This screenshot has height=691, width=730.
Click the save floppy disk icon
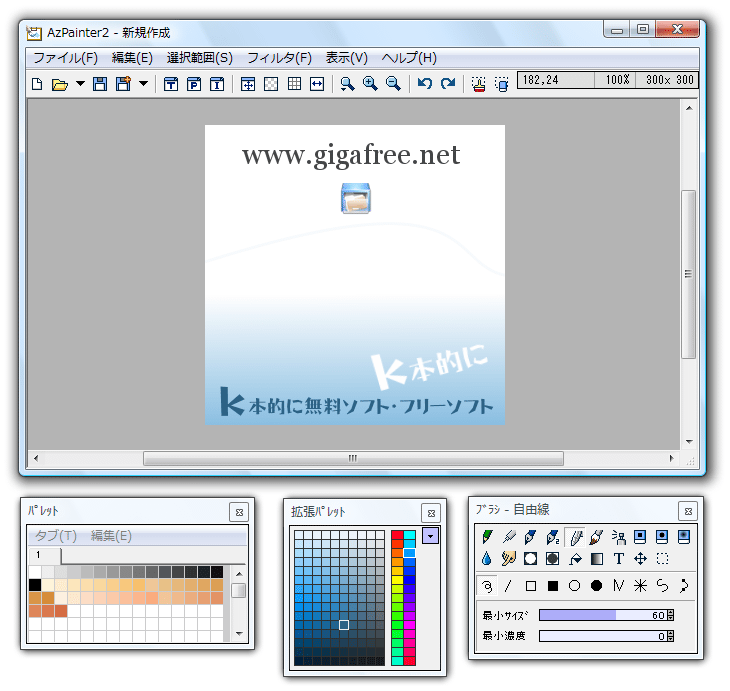click(100, 84)
